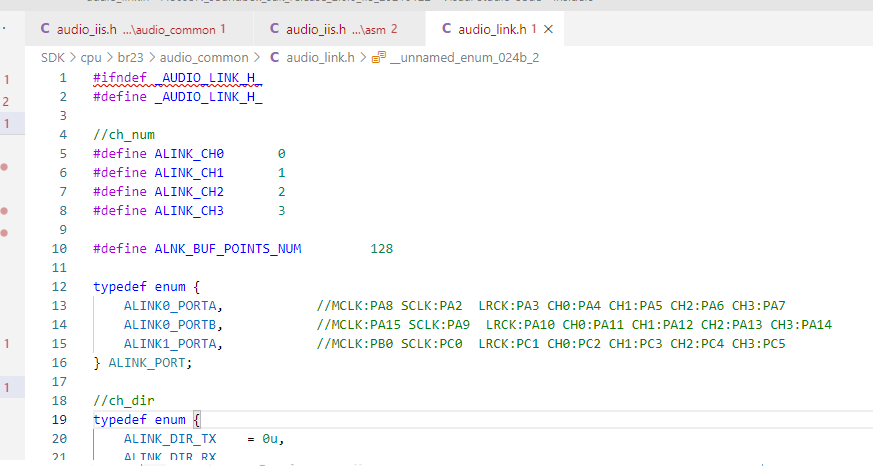
Task: Click the 0u value on line 20
Action: (x=270, y=439)
